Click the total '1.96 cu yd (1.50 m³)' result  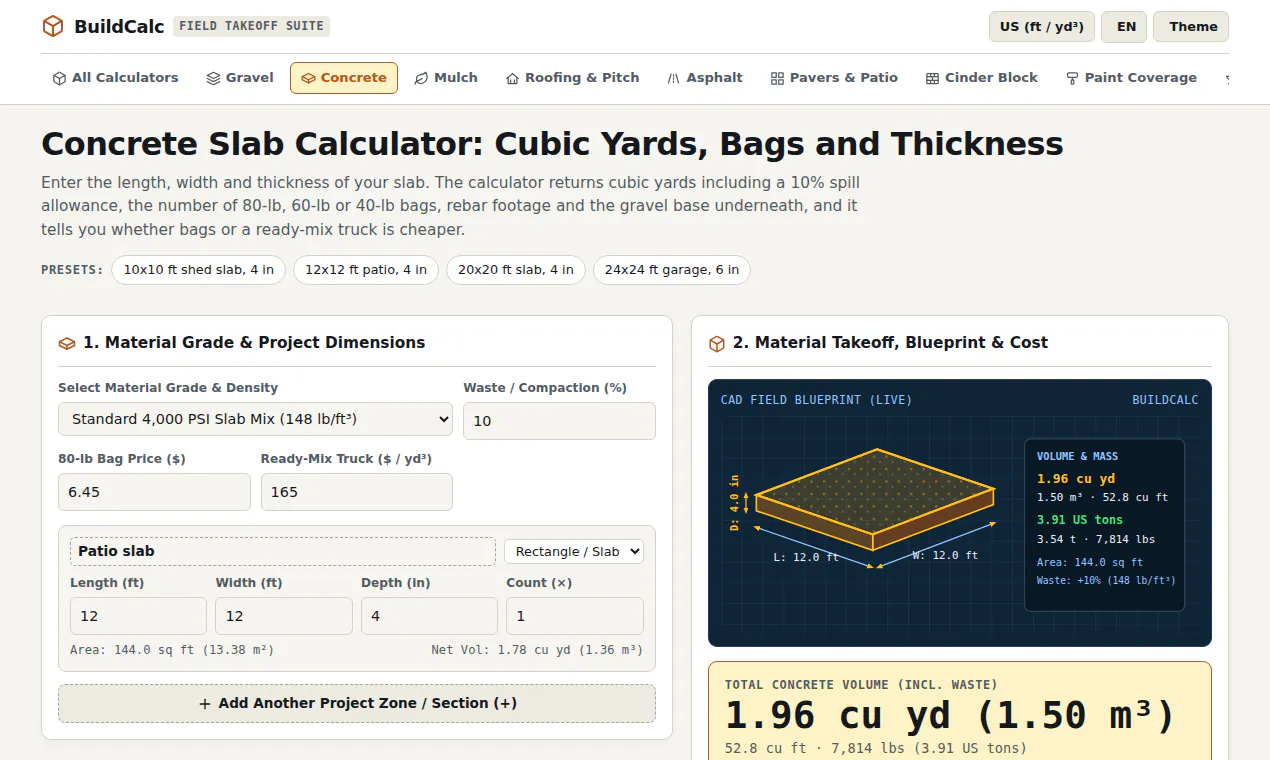950,716
